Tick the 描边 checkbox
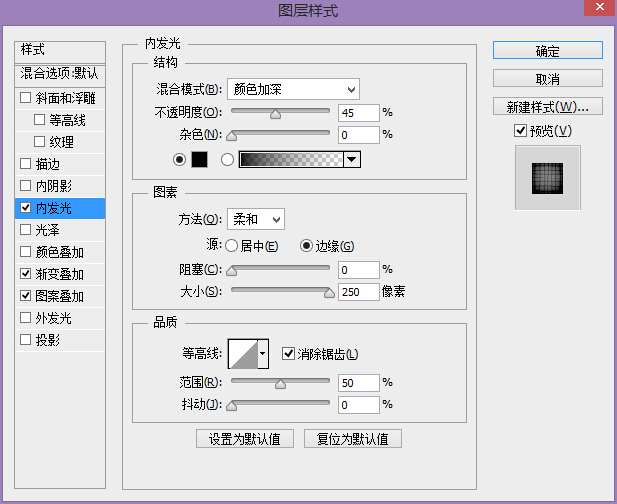Image resolution: width=617 pixels, height=504 pixels. click(x=26, y=164)
